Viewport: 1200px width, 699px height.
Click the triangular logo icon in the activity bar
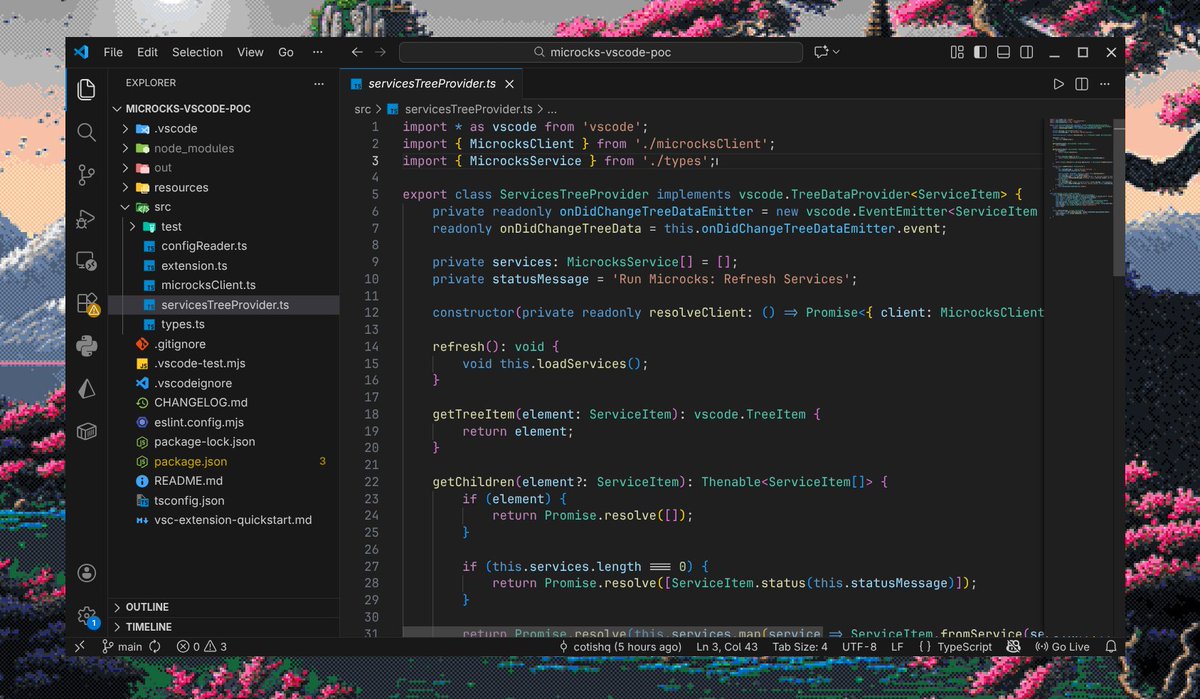pos(87,389)
